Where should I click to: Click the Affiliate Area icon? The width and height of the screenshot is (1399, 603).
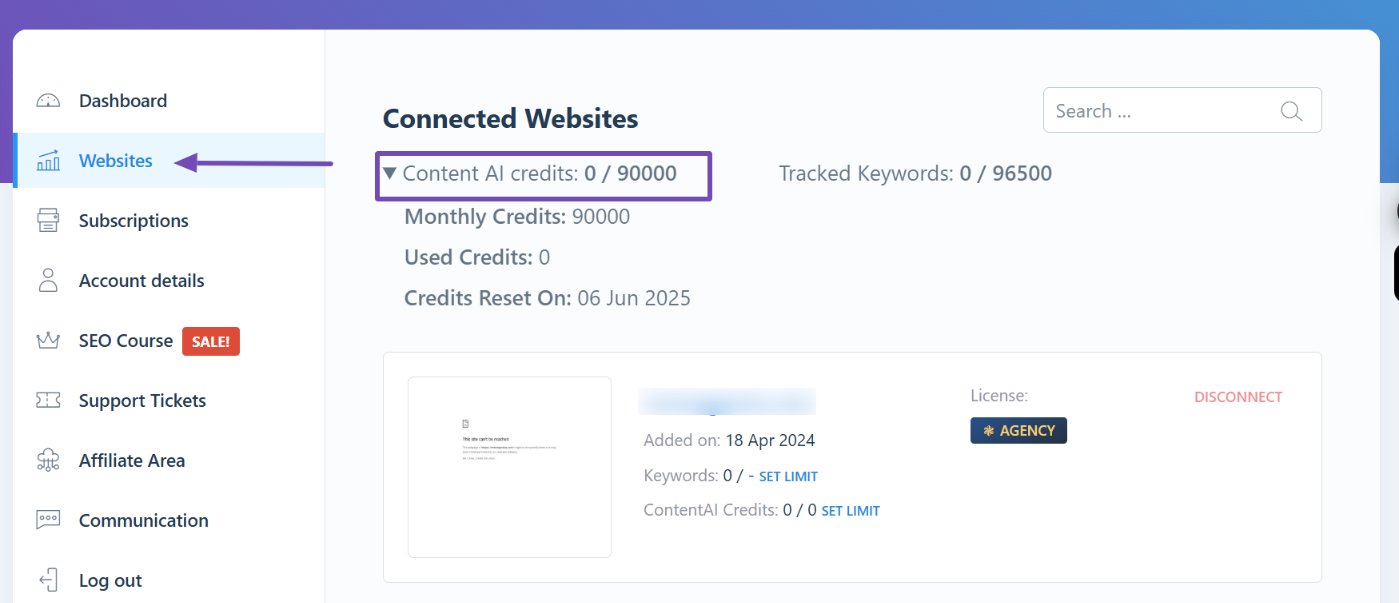click(x=48, y=461)
